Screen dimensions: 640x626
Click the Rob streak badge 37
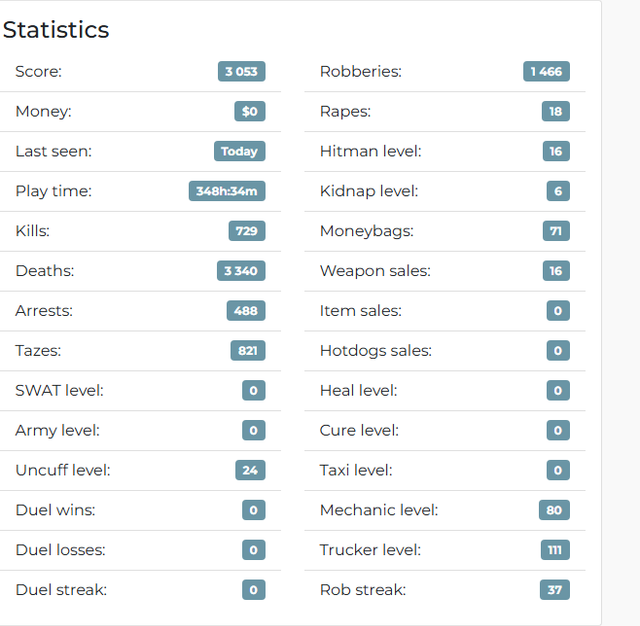pos(555,590)
